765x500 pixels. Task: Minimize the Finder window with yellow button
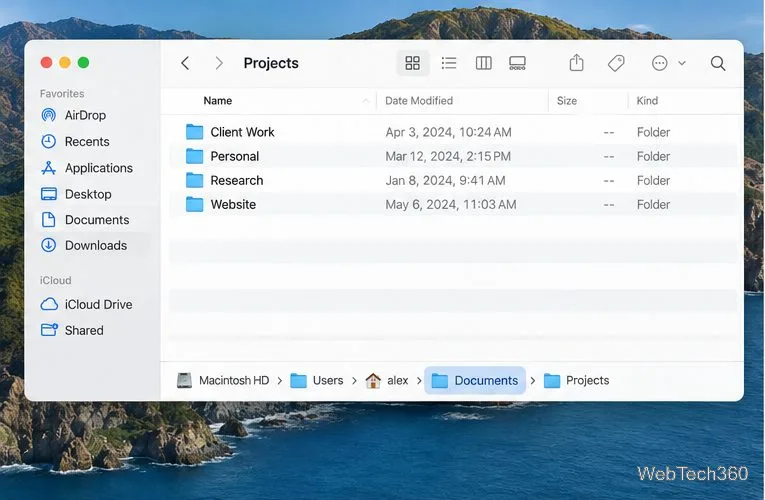65,62
